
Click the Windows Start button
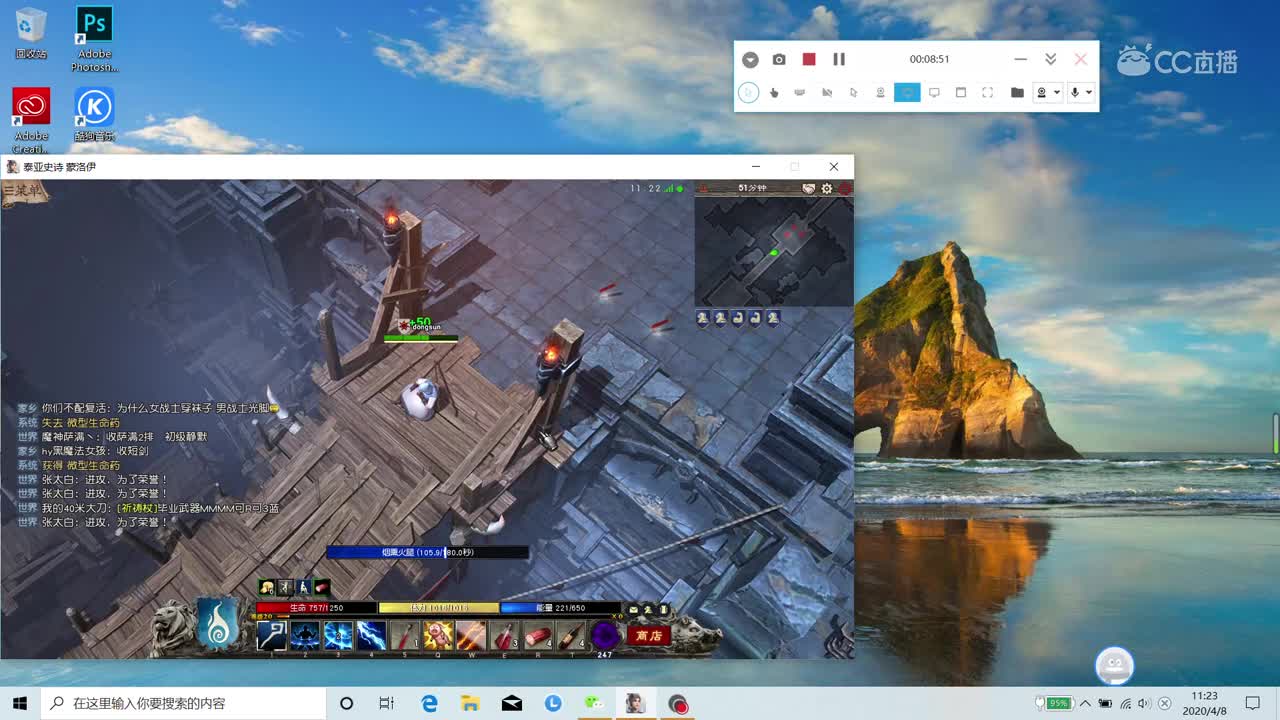point(19,703)
